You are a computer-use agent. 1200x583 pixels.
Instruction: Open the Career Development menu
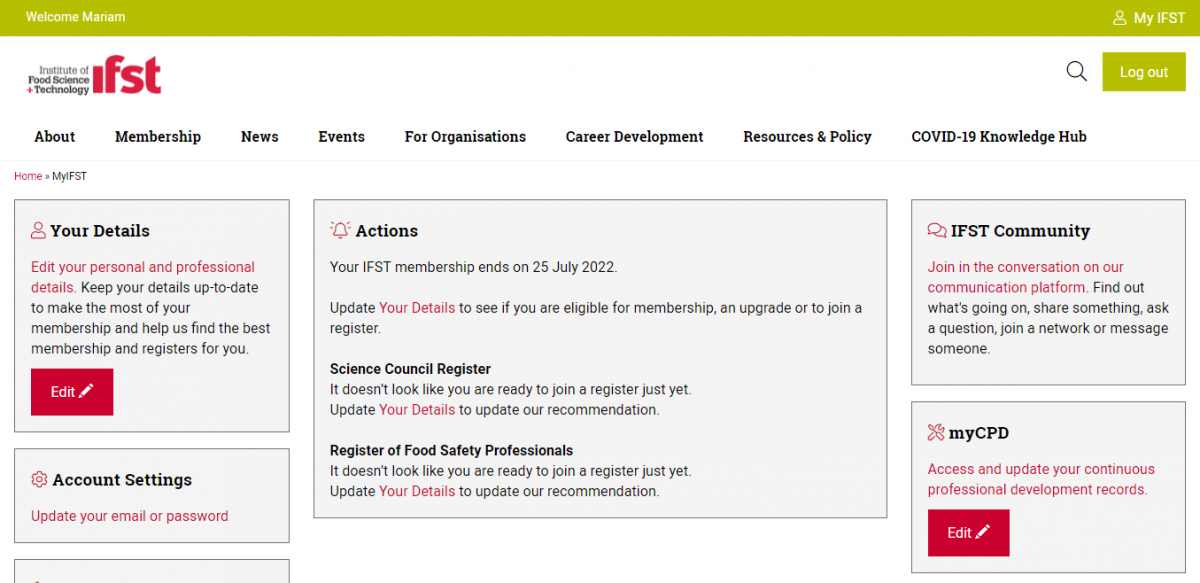pos(634,137)
